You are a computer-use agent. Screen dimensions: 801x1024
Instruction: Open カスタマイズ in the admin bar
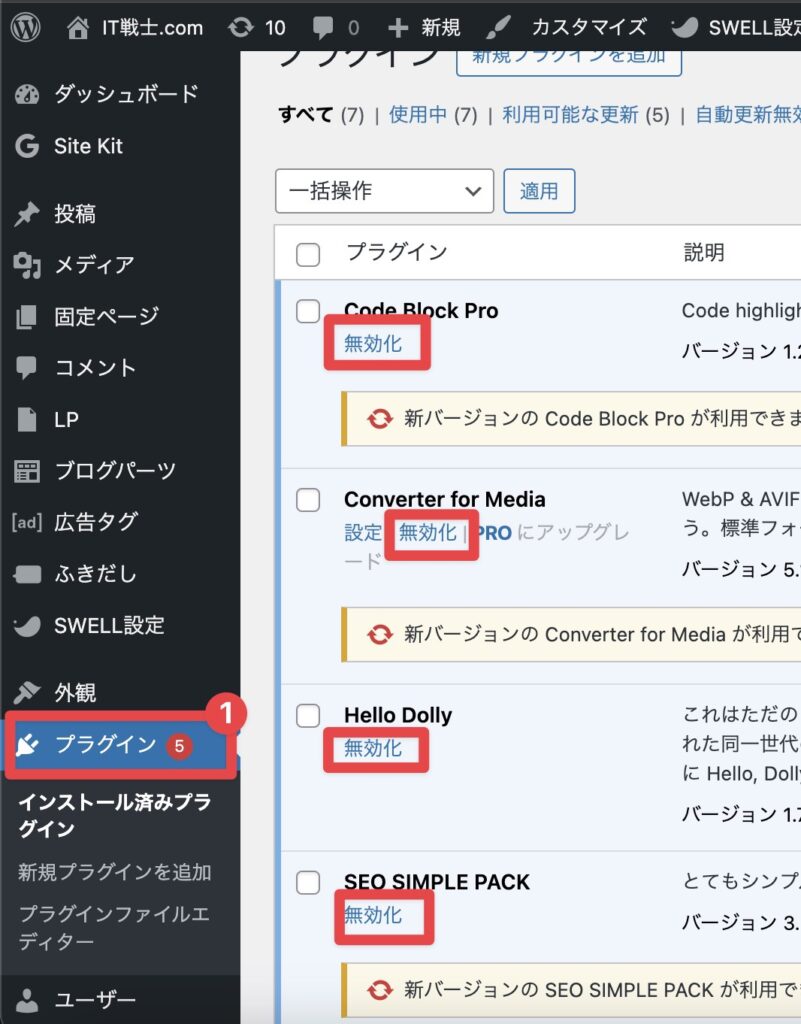pyautogui.click(x=588, y=27)
